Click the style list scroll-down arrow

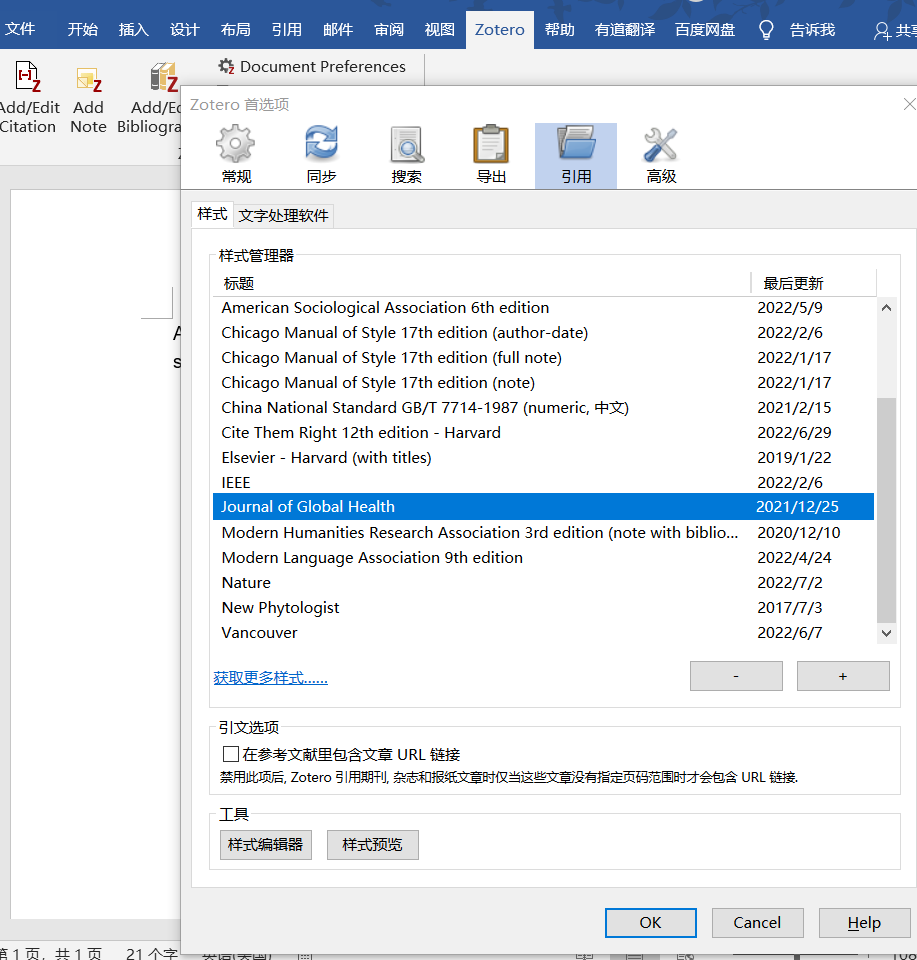pyautogui.click(x=886, y=633)
